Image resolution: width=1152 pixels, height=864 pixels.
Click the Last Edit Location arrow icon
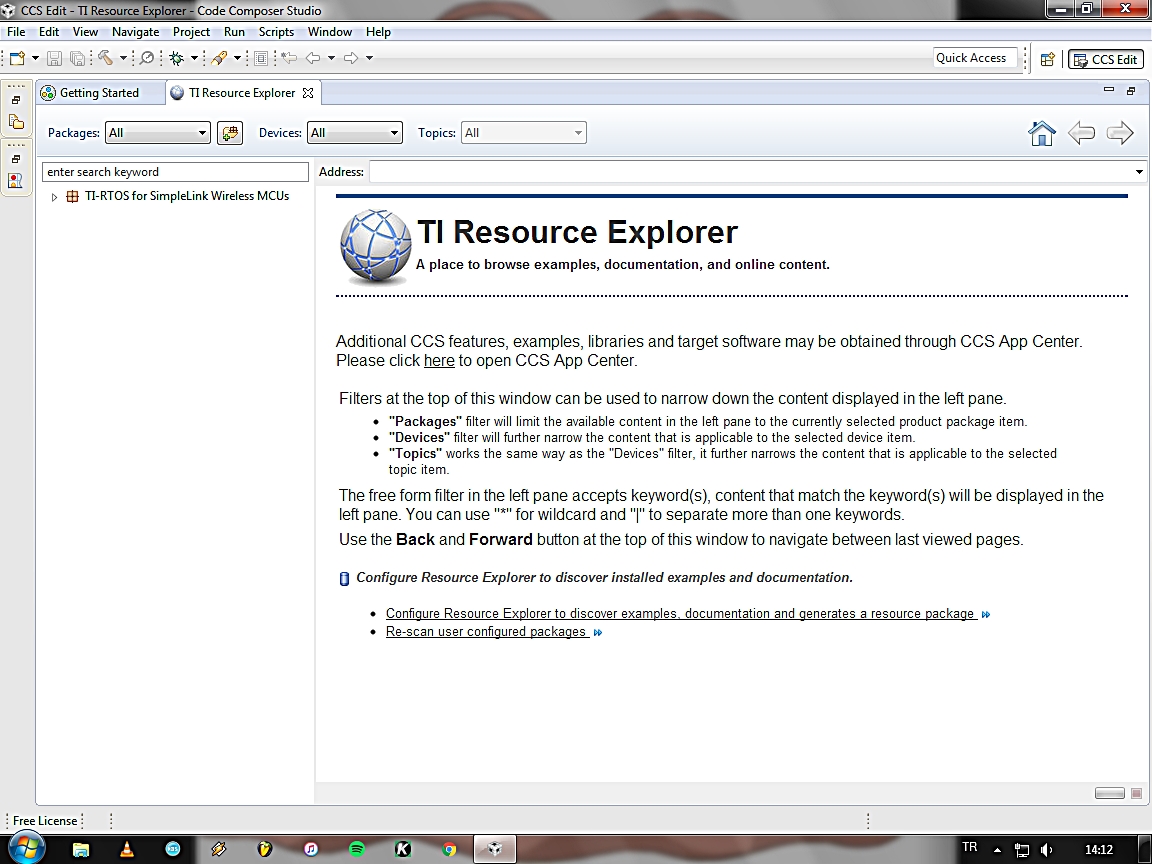click(289, 57)
